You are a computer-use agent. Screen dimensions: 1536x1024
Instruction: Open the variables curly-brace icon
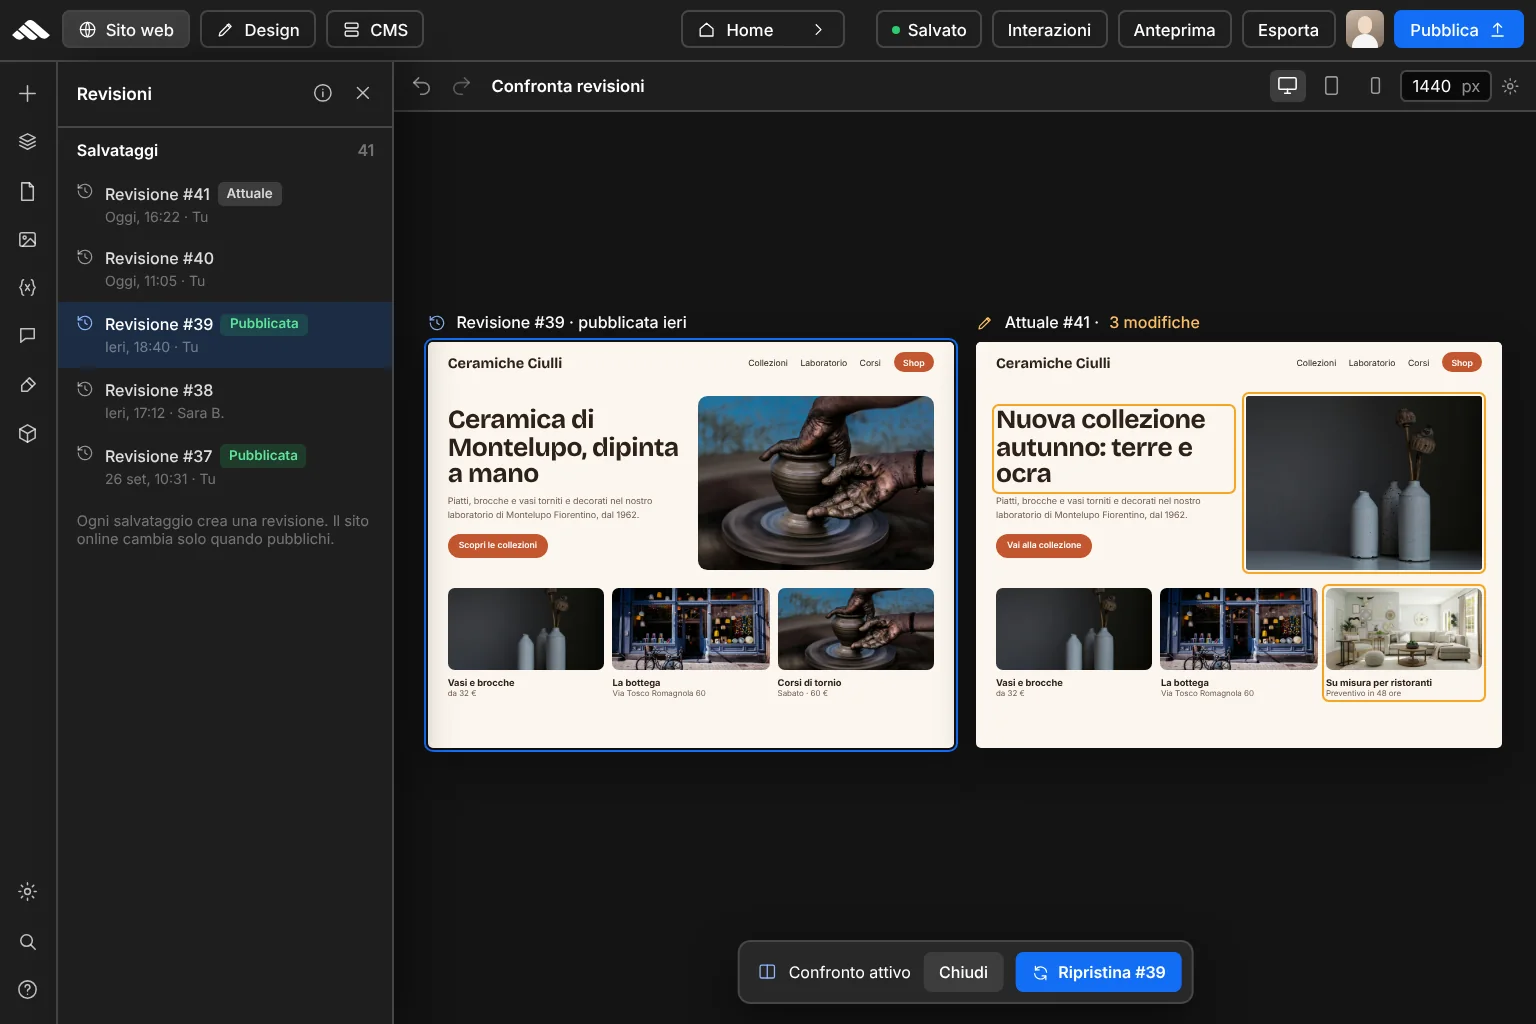[28, 287]
